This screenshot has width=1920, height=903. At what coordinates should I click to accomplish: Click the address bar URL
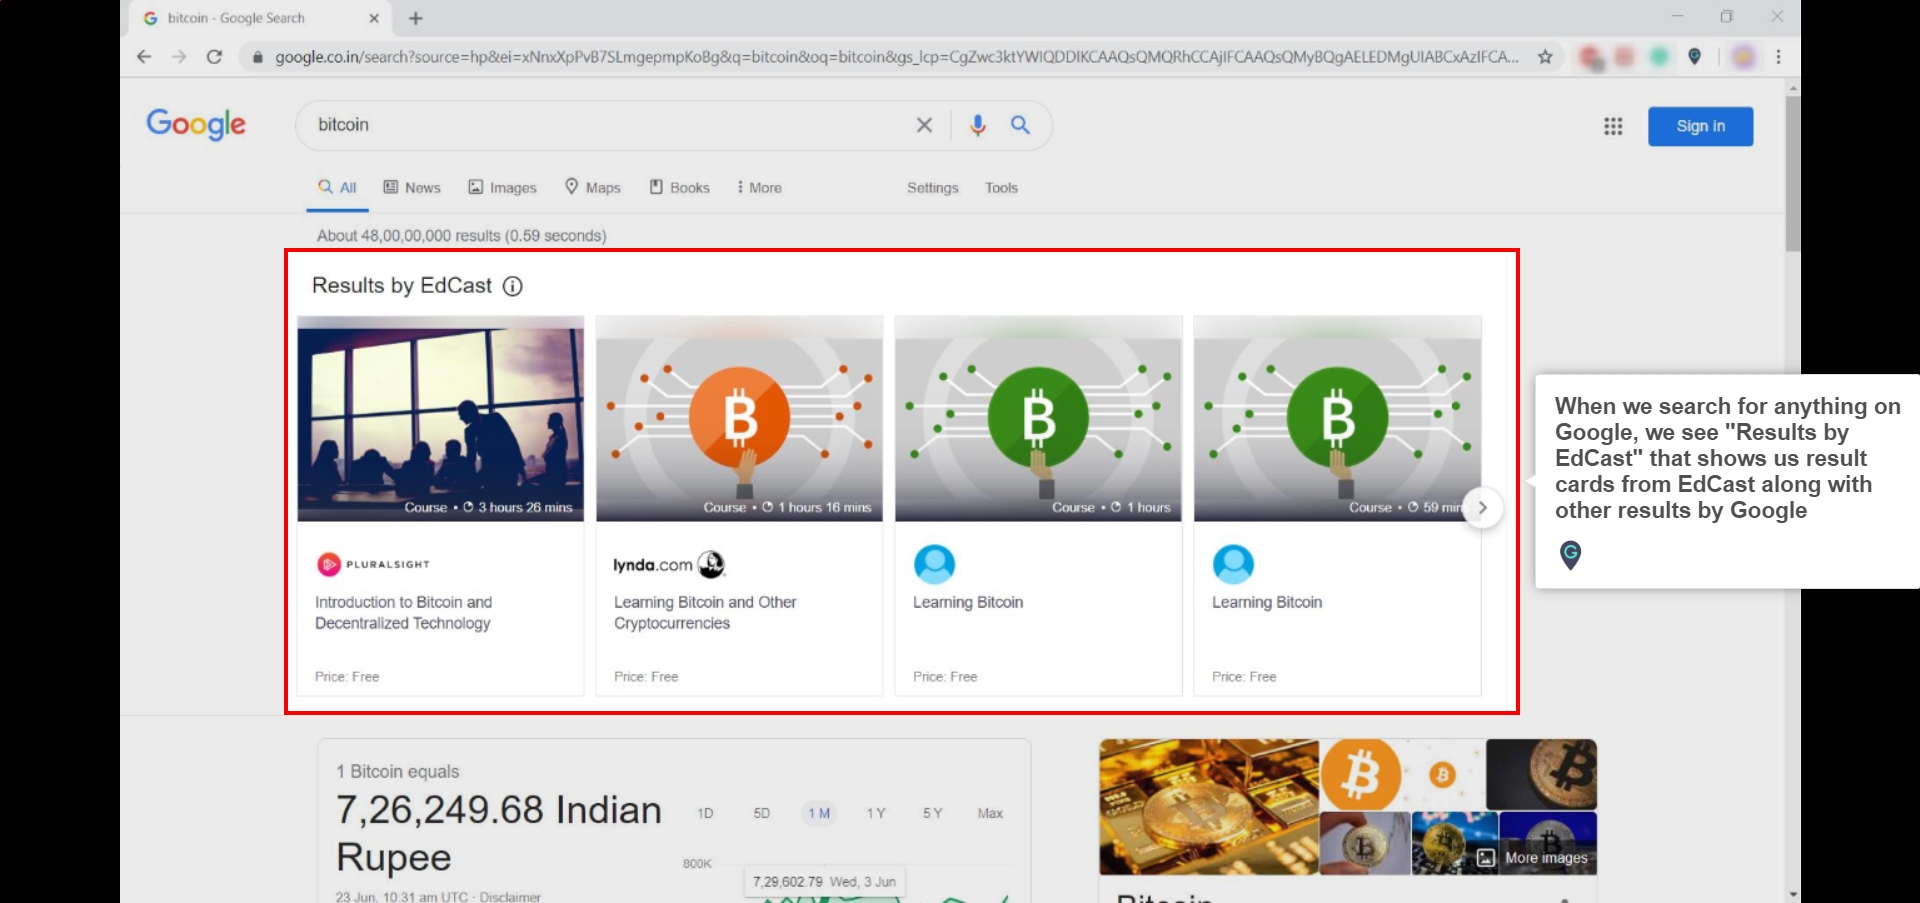(x=896, y=57)
